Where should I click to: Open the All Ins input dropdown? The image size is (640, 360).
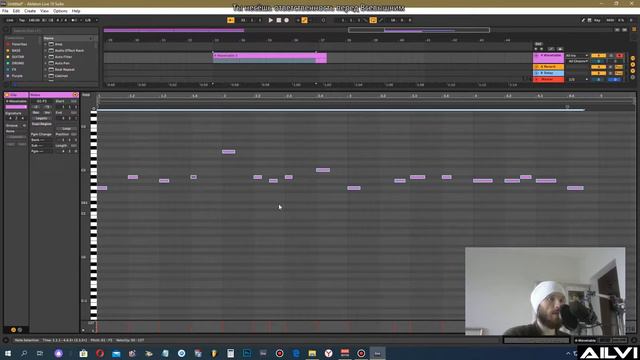577,56
